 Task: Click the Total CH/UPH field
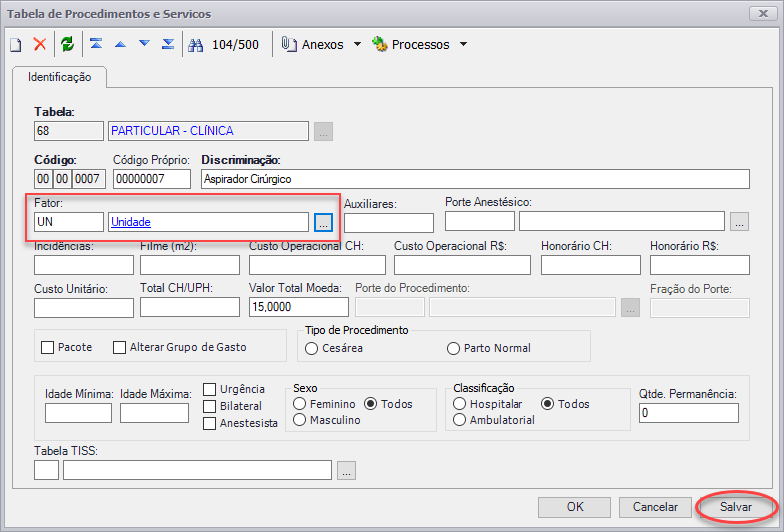tap(190, 307)
